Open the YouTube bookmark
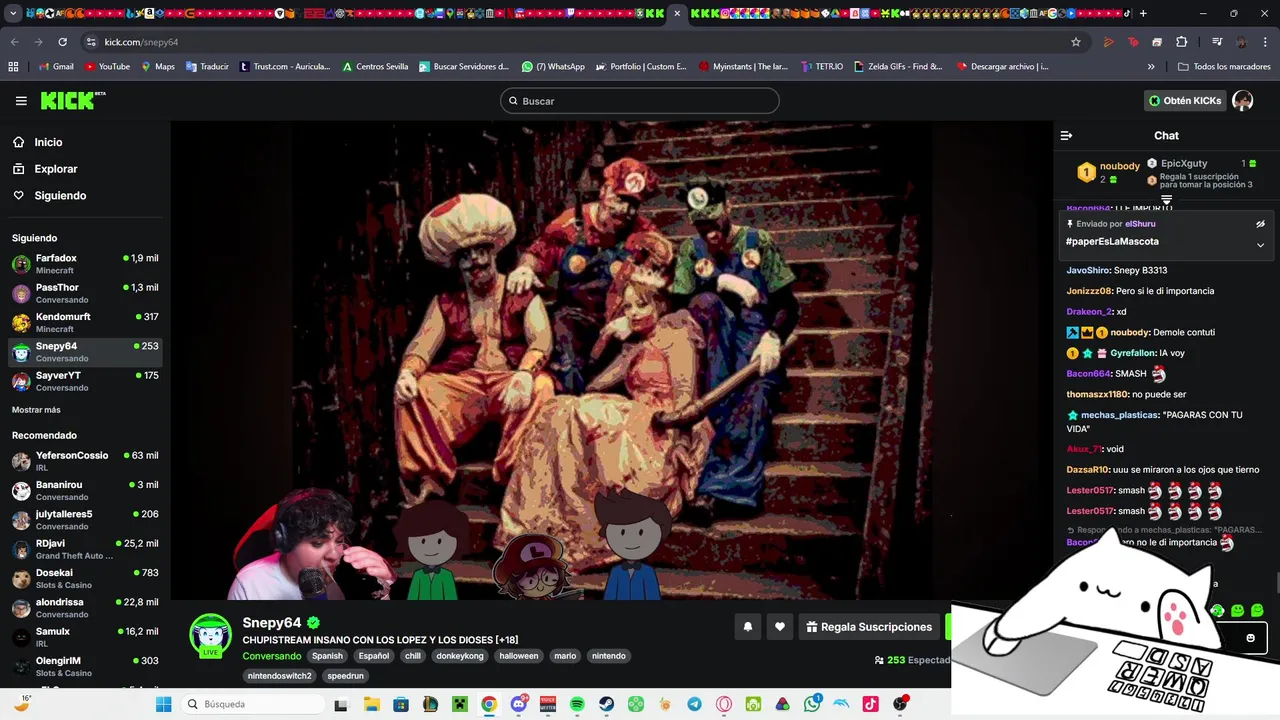This screenshot has height=720, width=1280. (x=107, y=67)
